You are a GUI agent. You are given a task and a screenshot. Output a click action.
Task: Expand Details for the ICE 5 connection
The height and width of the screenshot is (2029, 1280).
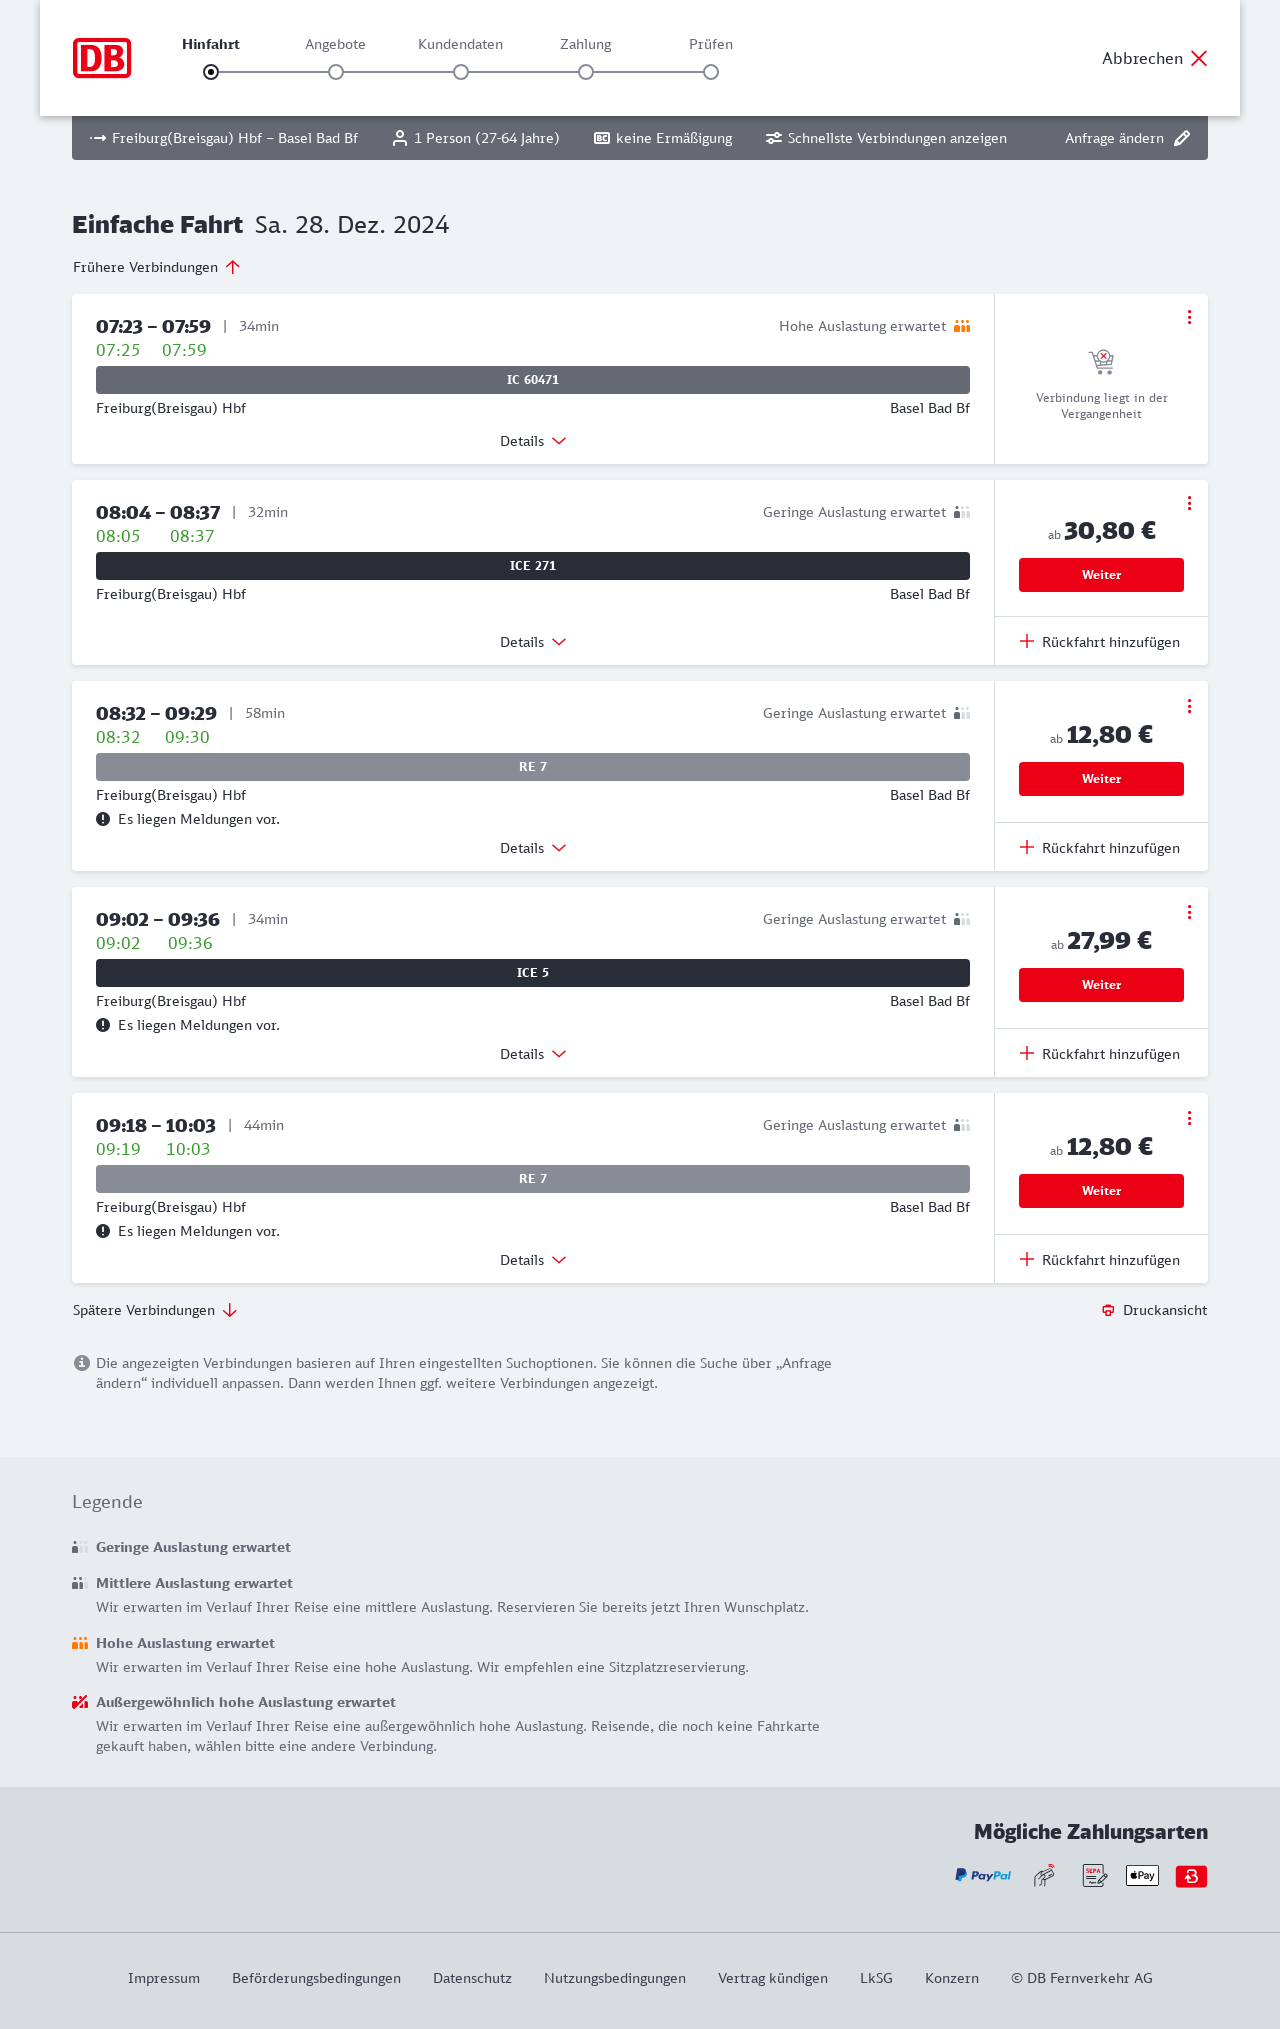(x=532, y=1054)
